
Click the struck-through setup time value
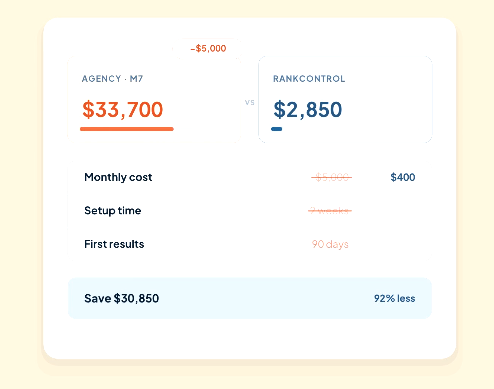point(330,211)
